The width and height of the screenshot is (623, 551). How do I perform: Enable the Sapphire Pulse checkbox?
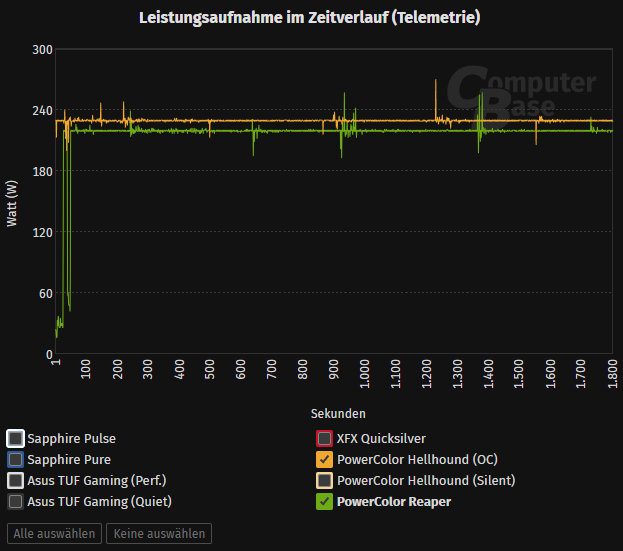click(x=15, y=439)
